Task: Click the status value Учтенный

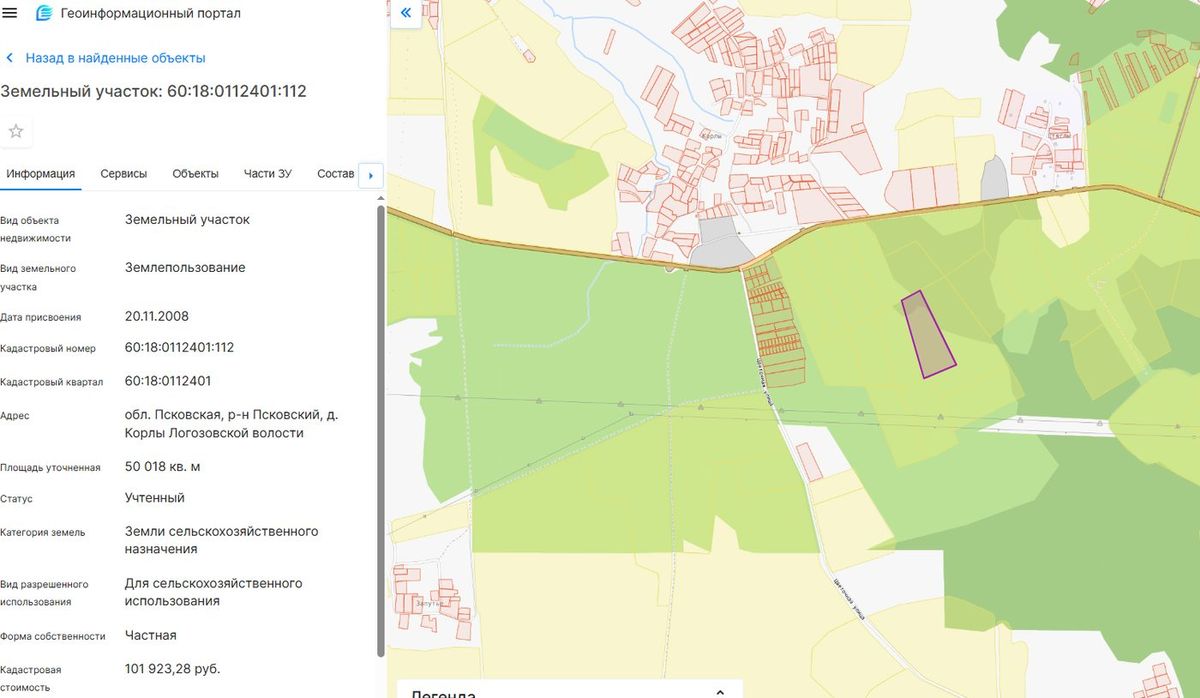Action: 155,498
